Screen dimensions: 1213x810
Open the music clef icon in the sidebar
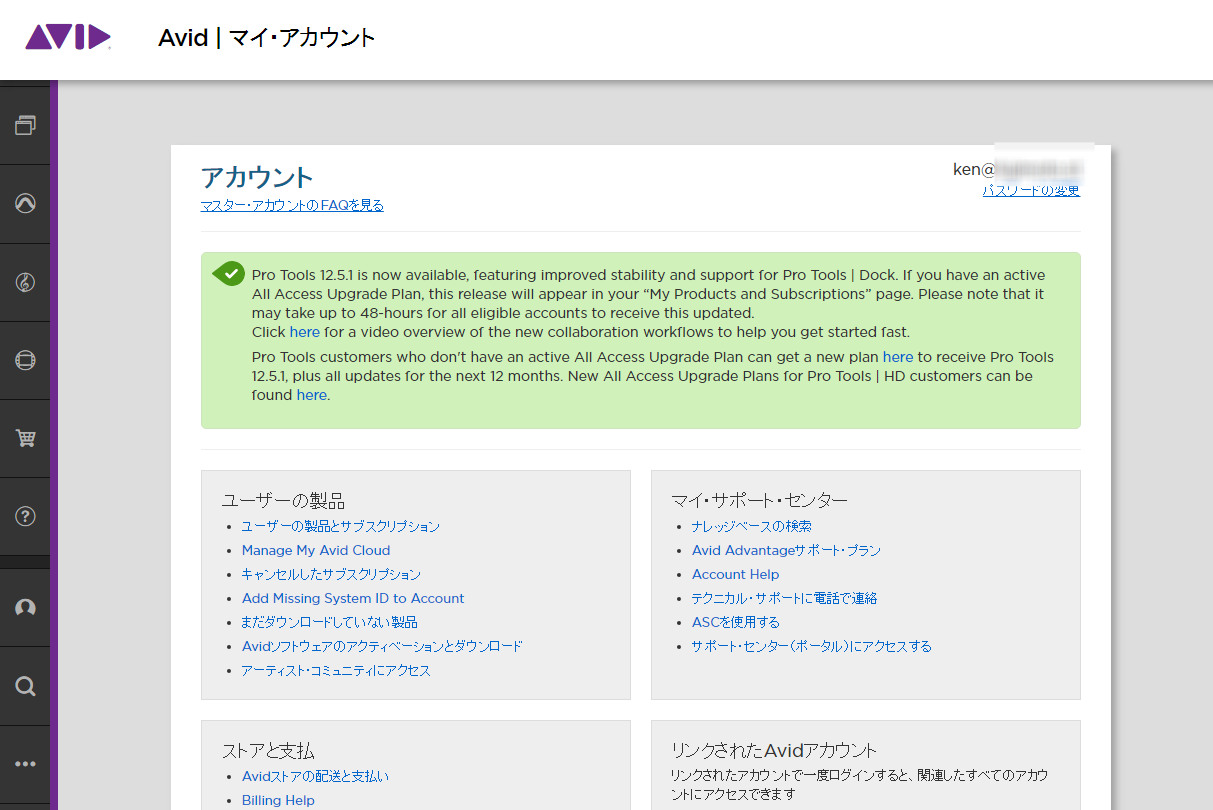coord(26,282)
